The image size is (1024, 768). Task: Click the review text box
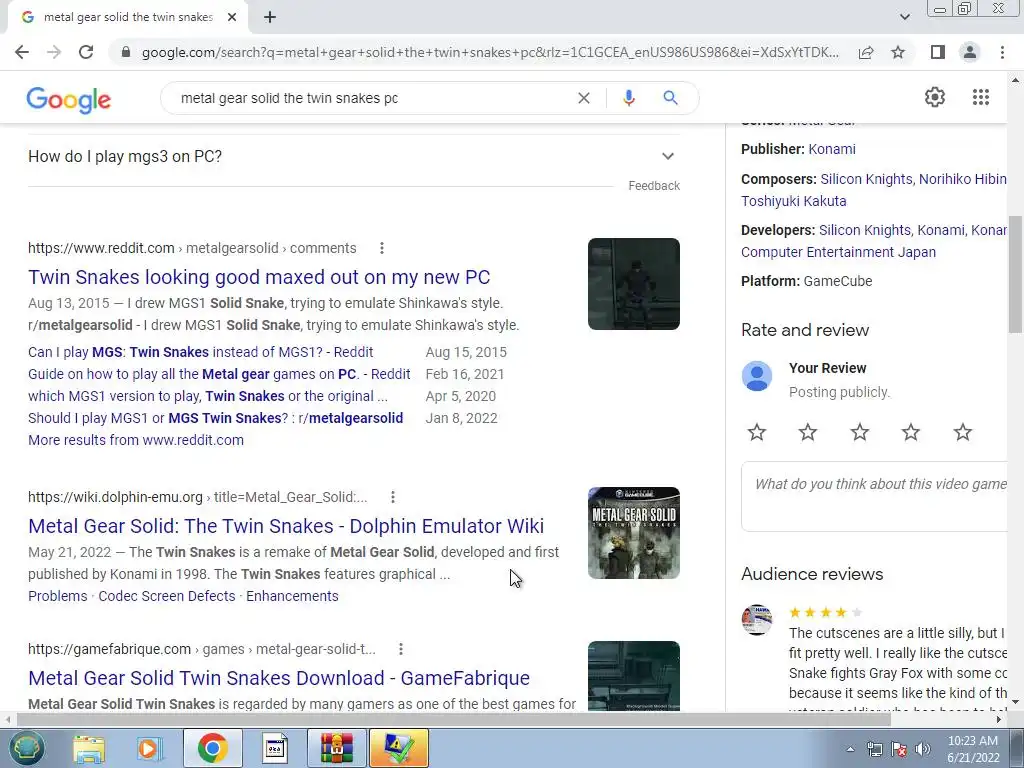pos(874,497)
